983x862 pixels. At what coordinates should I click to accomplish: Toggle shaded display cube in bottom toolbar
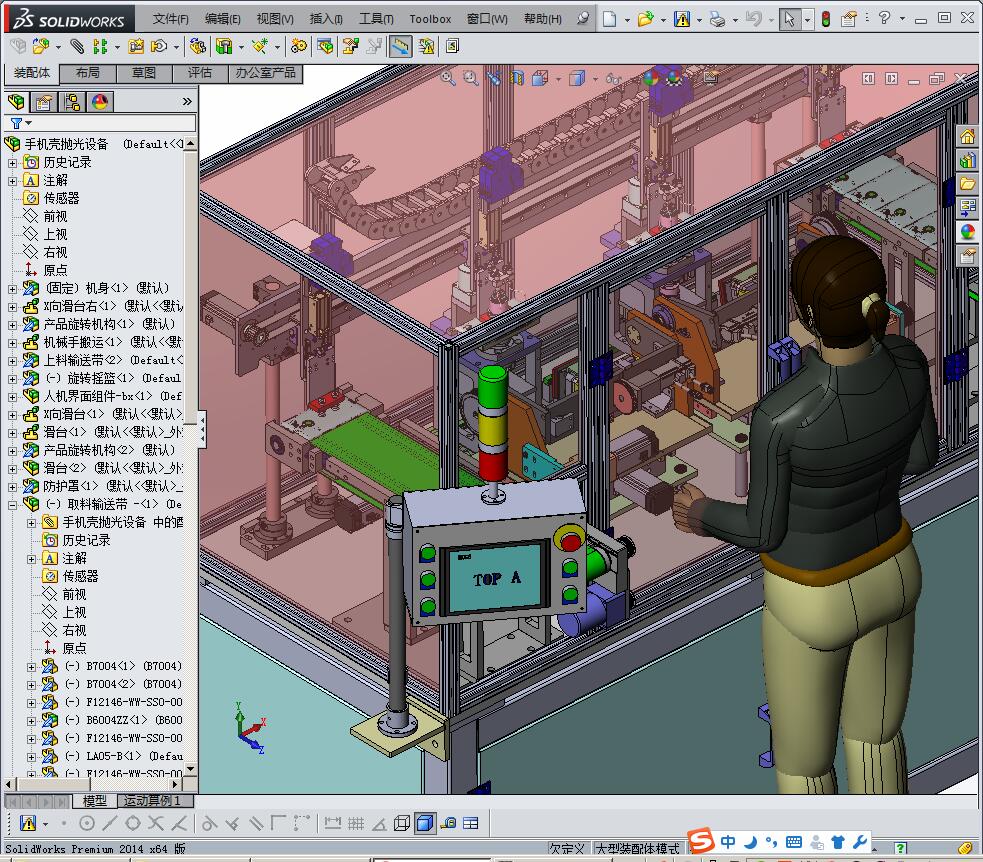point(424,823)
